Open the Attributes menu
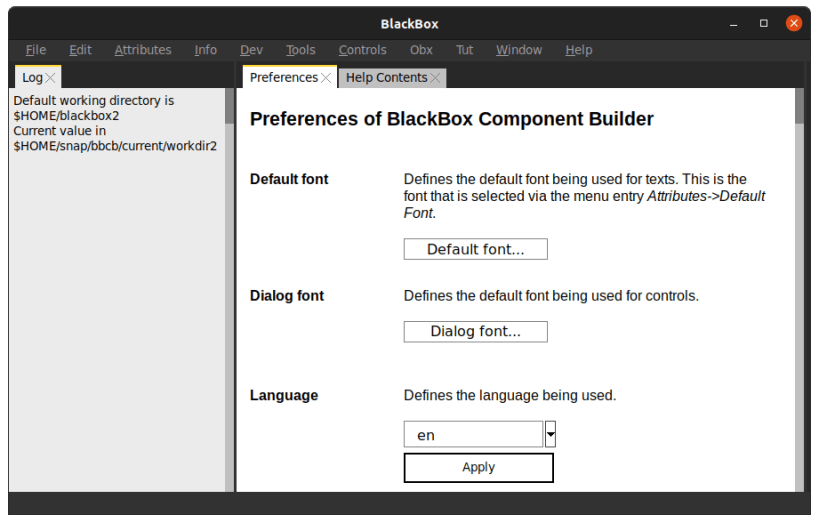 click(x=143, y=50)
